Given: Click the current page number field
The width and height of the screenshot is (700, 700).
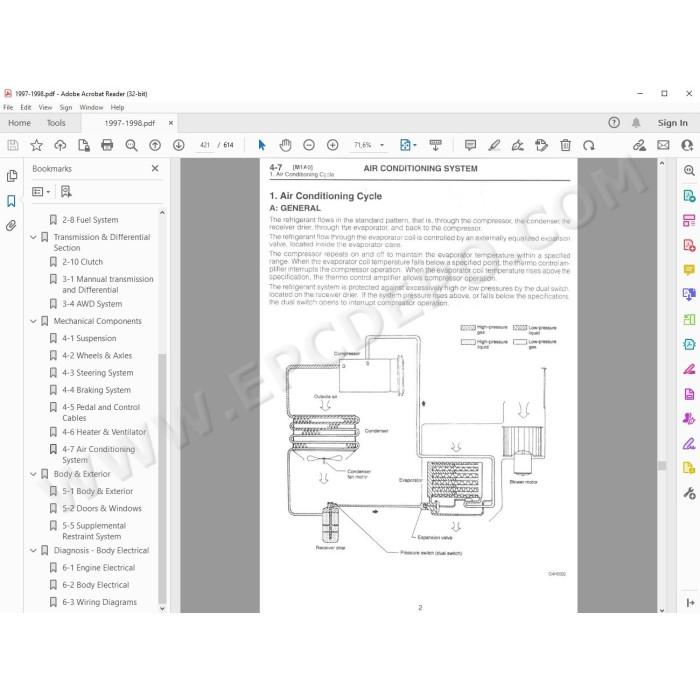Looking at the screenshot, I should click(x=204, y=145).
